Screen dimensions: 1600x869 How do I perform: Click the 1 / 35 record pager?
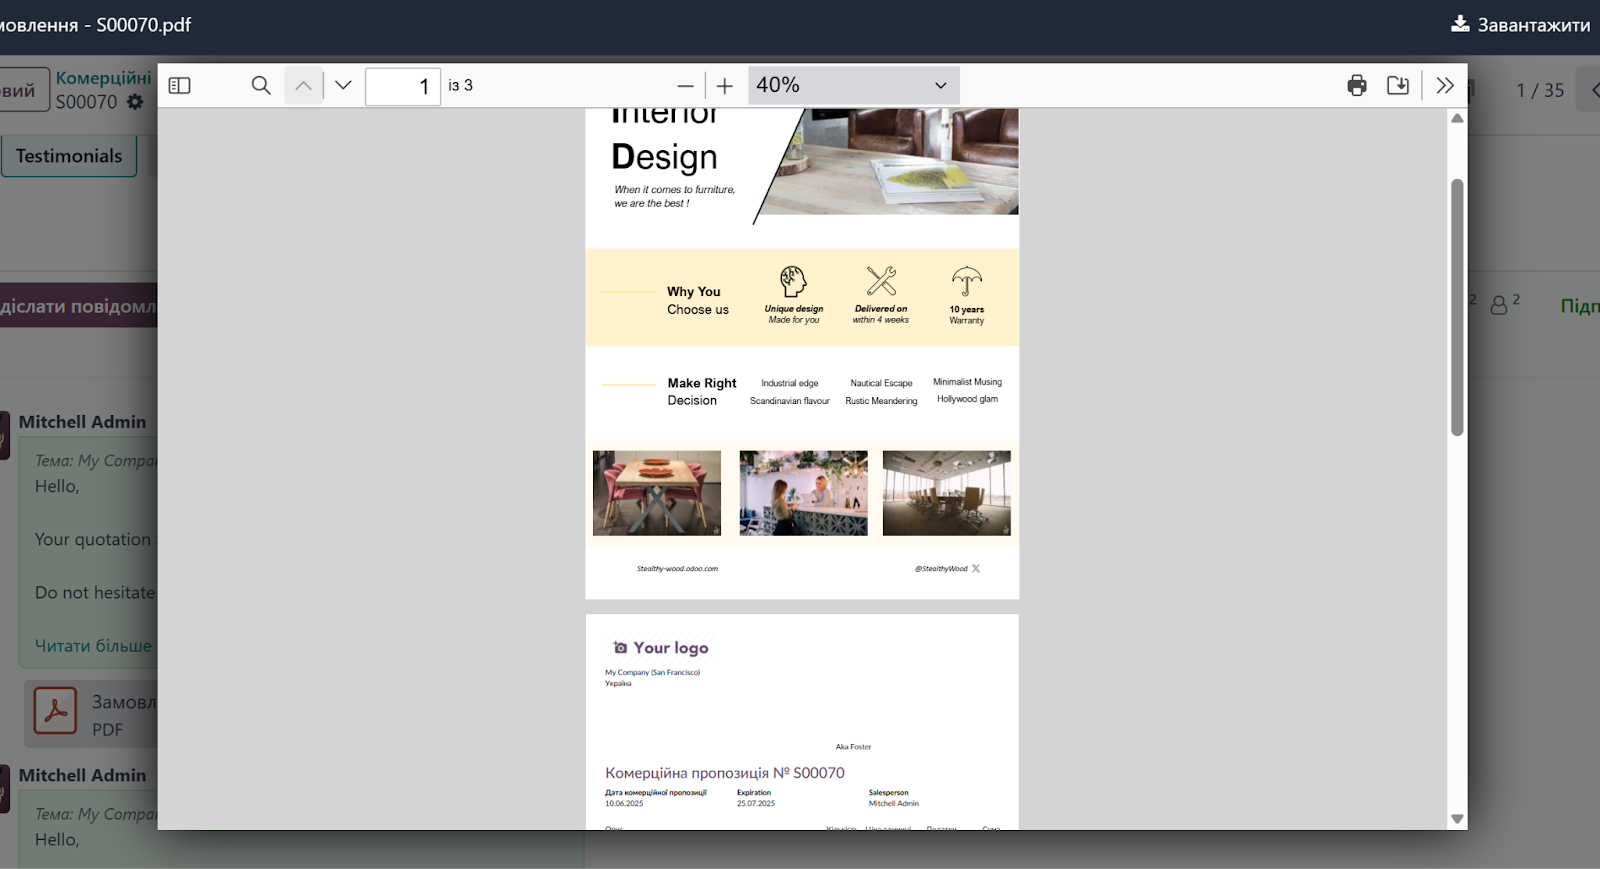tap(1540, 90)
